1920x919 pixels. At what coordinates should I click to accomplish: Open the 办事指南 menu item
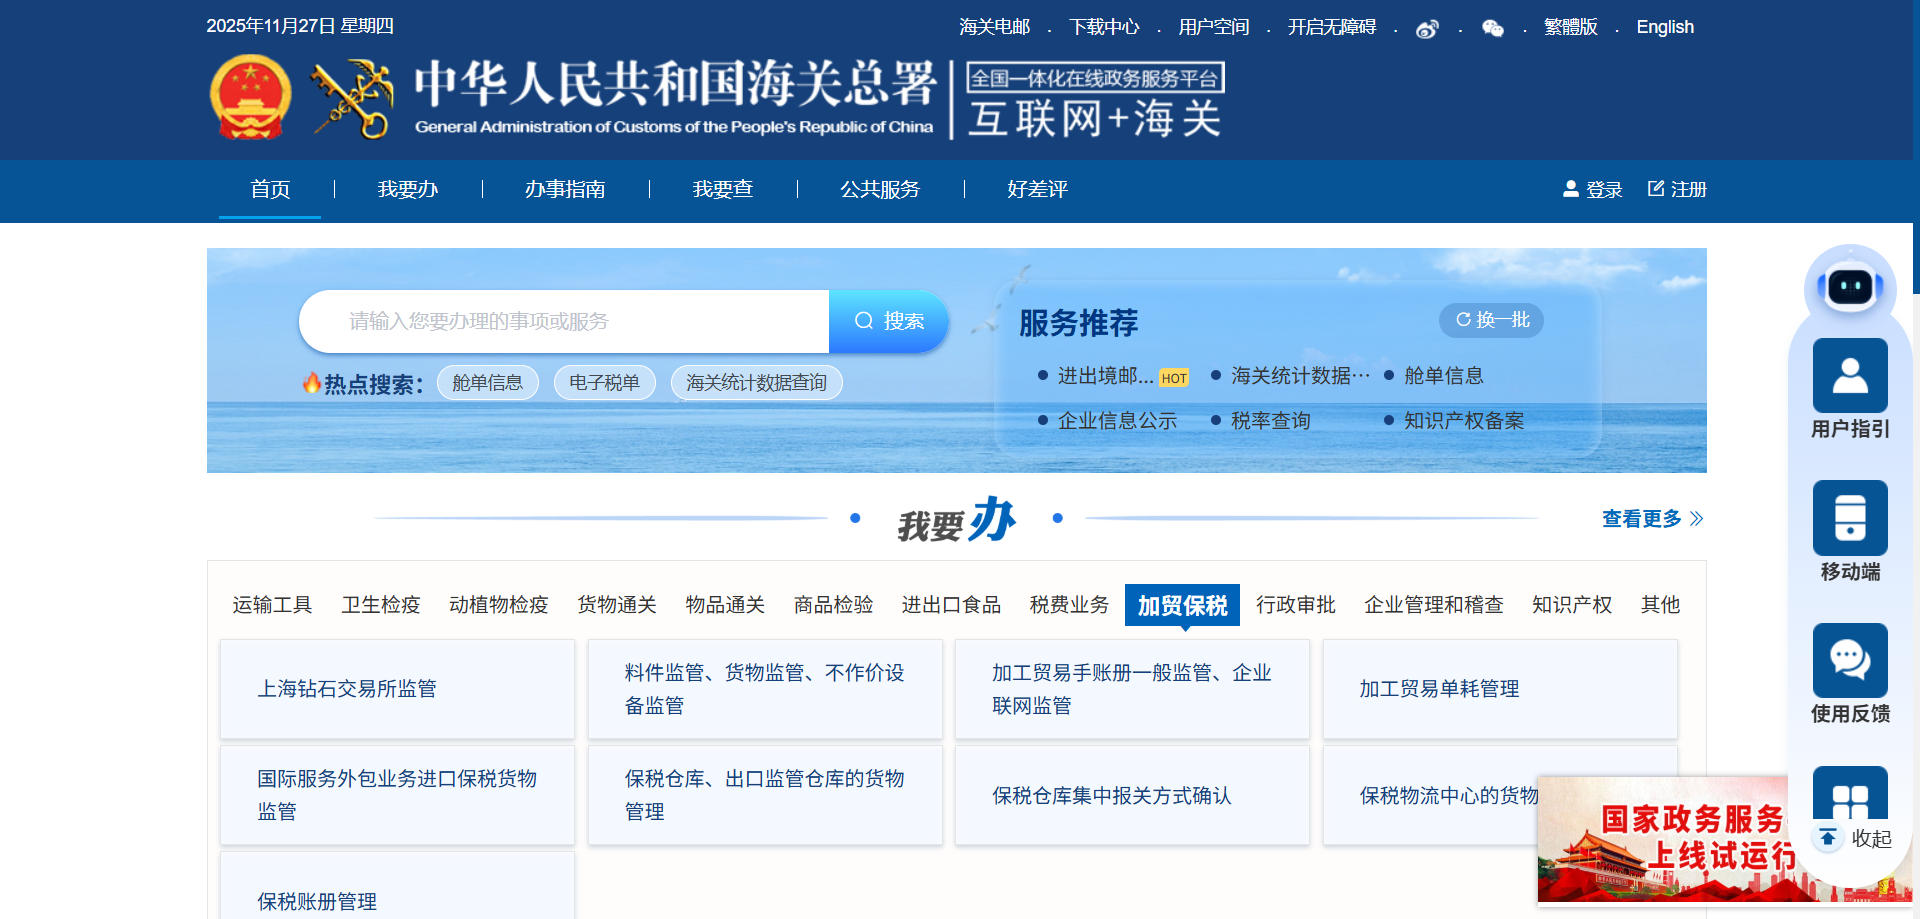[565, 189]
